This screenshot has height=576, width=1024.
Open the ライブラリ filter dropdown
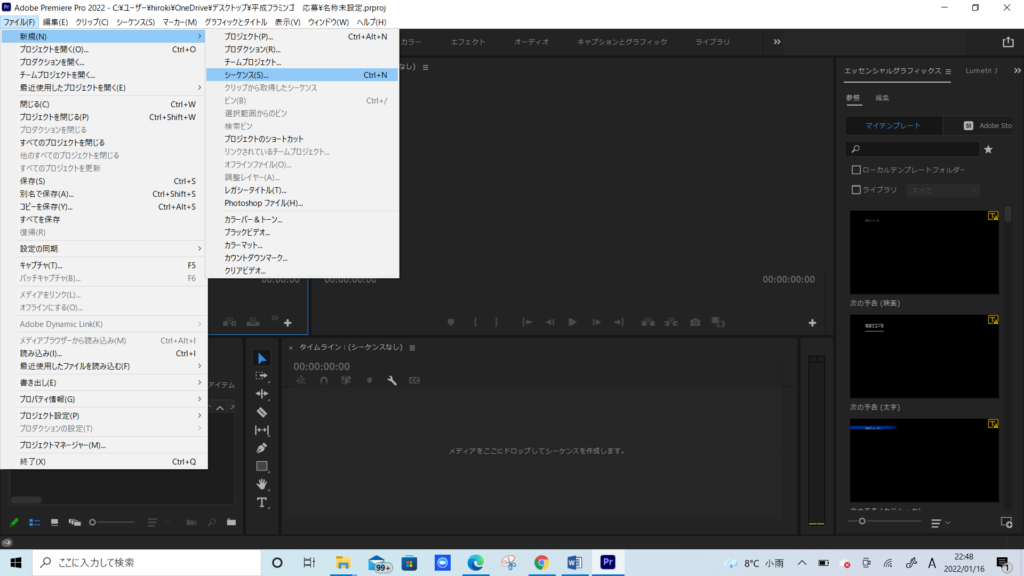pyautogui.click(x=944, y=190)
